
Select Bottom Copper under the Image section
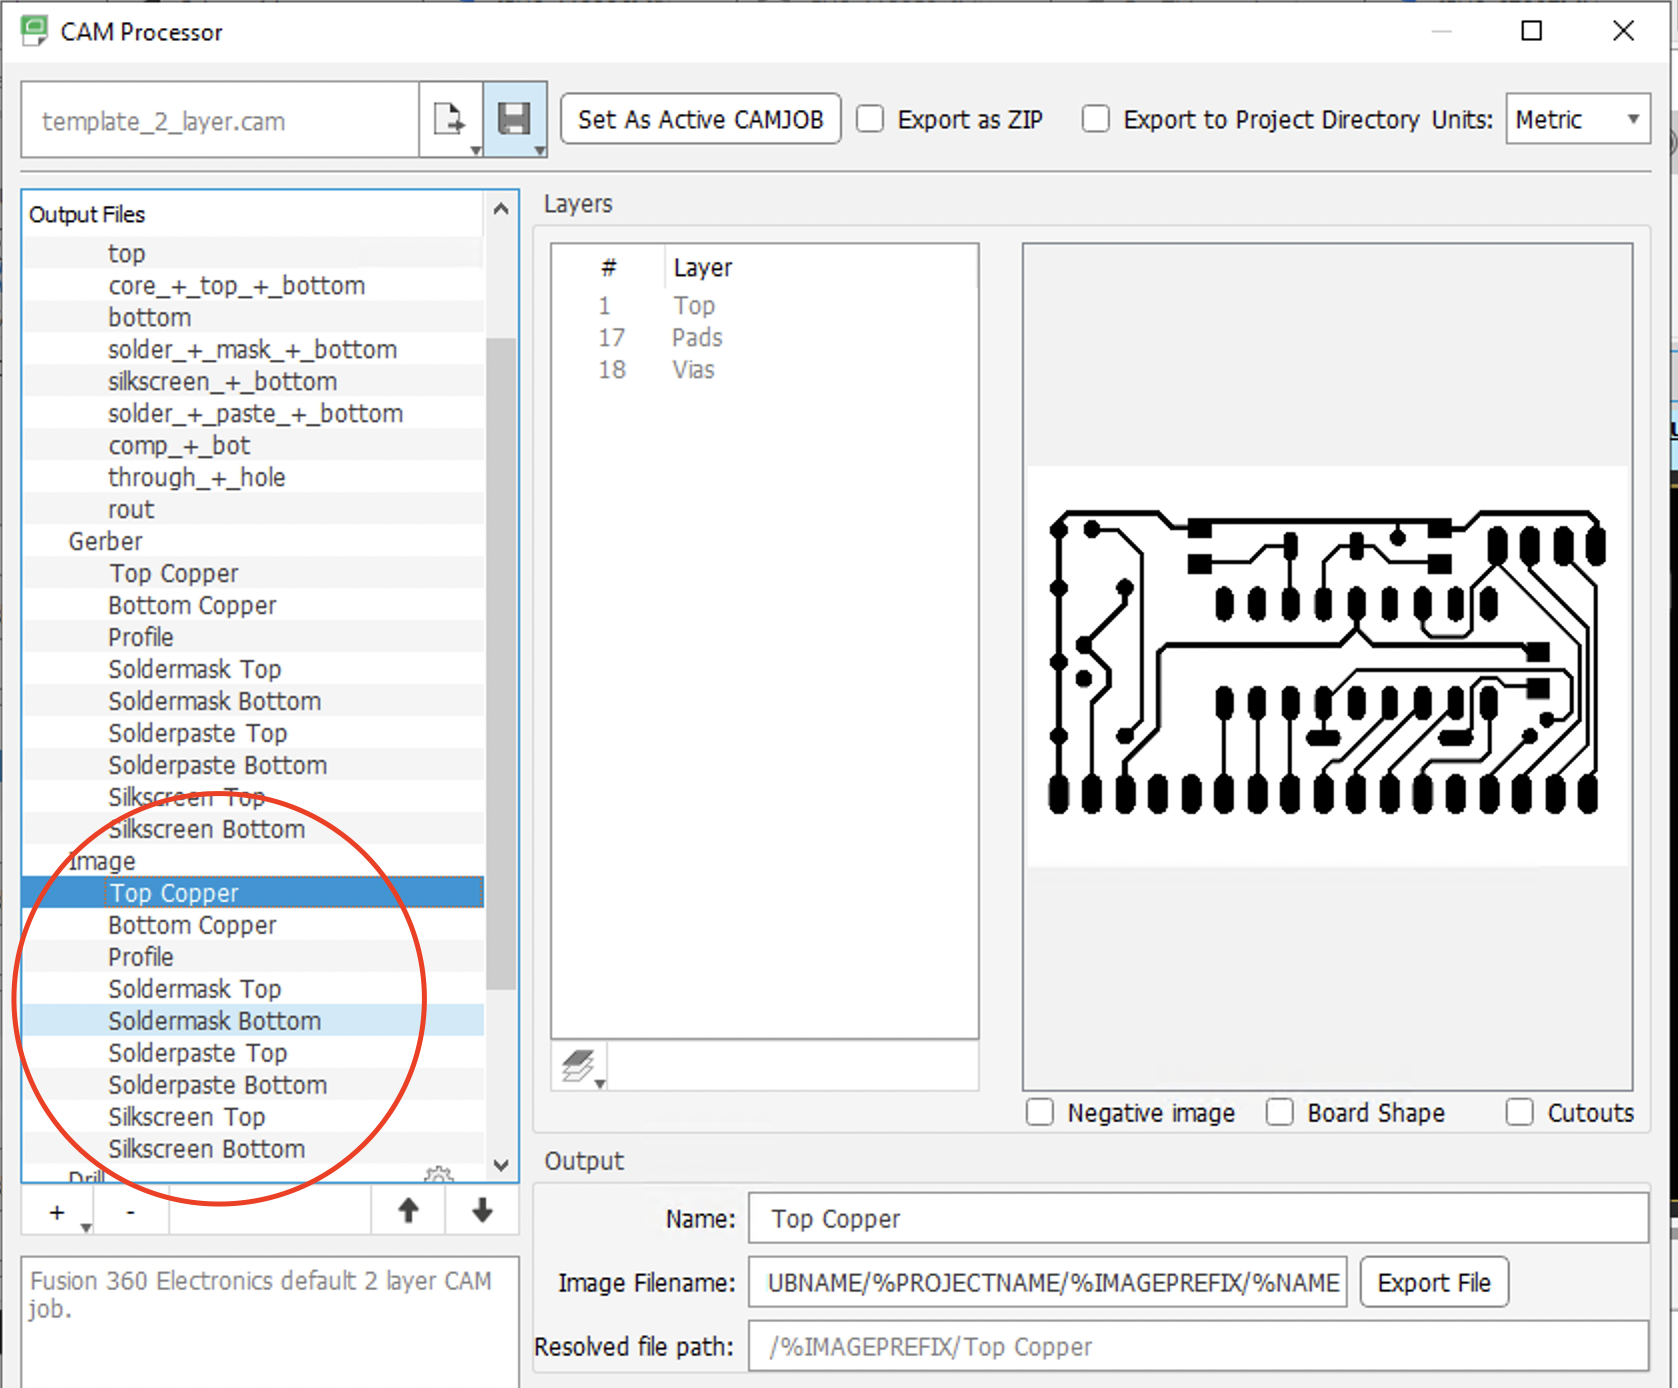(191, 924)
